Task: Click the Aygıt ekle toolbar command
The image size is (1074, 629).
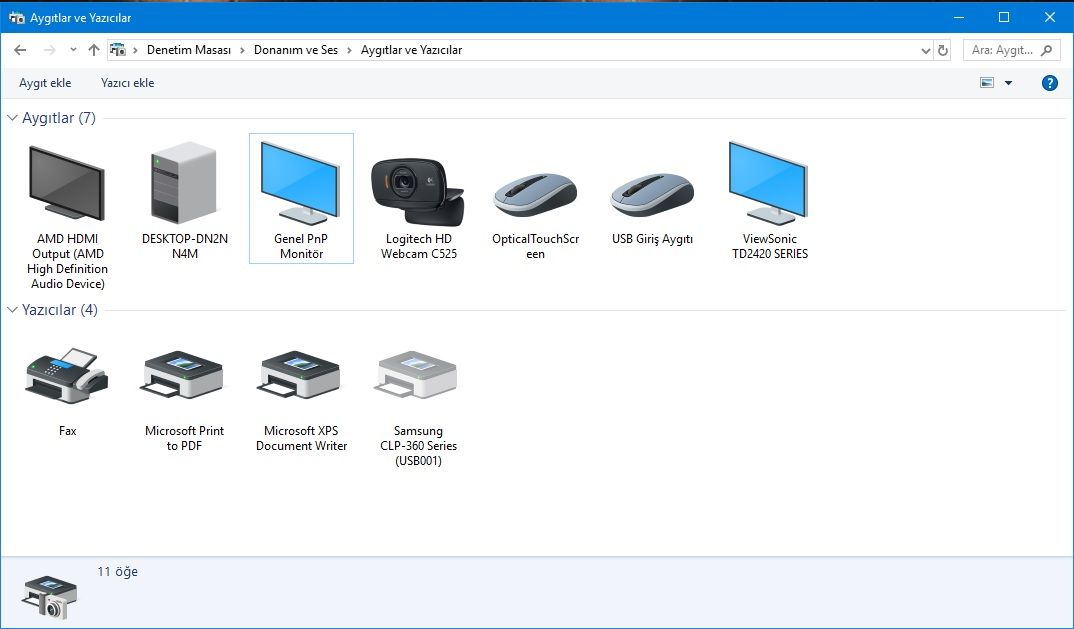Action: 45,83
